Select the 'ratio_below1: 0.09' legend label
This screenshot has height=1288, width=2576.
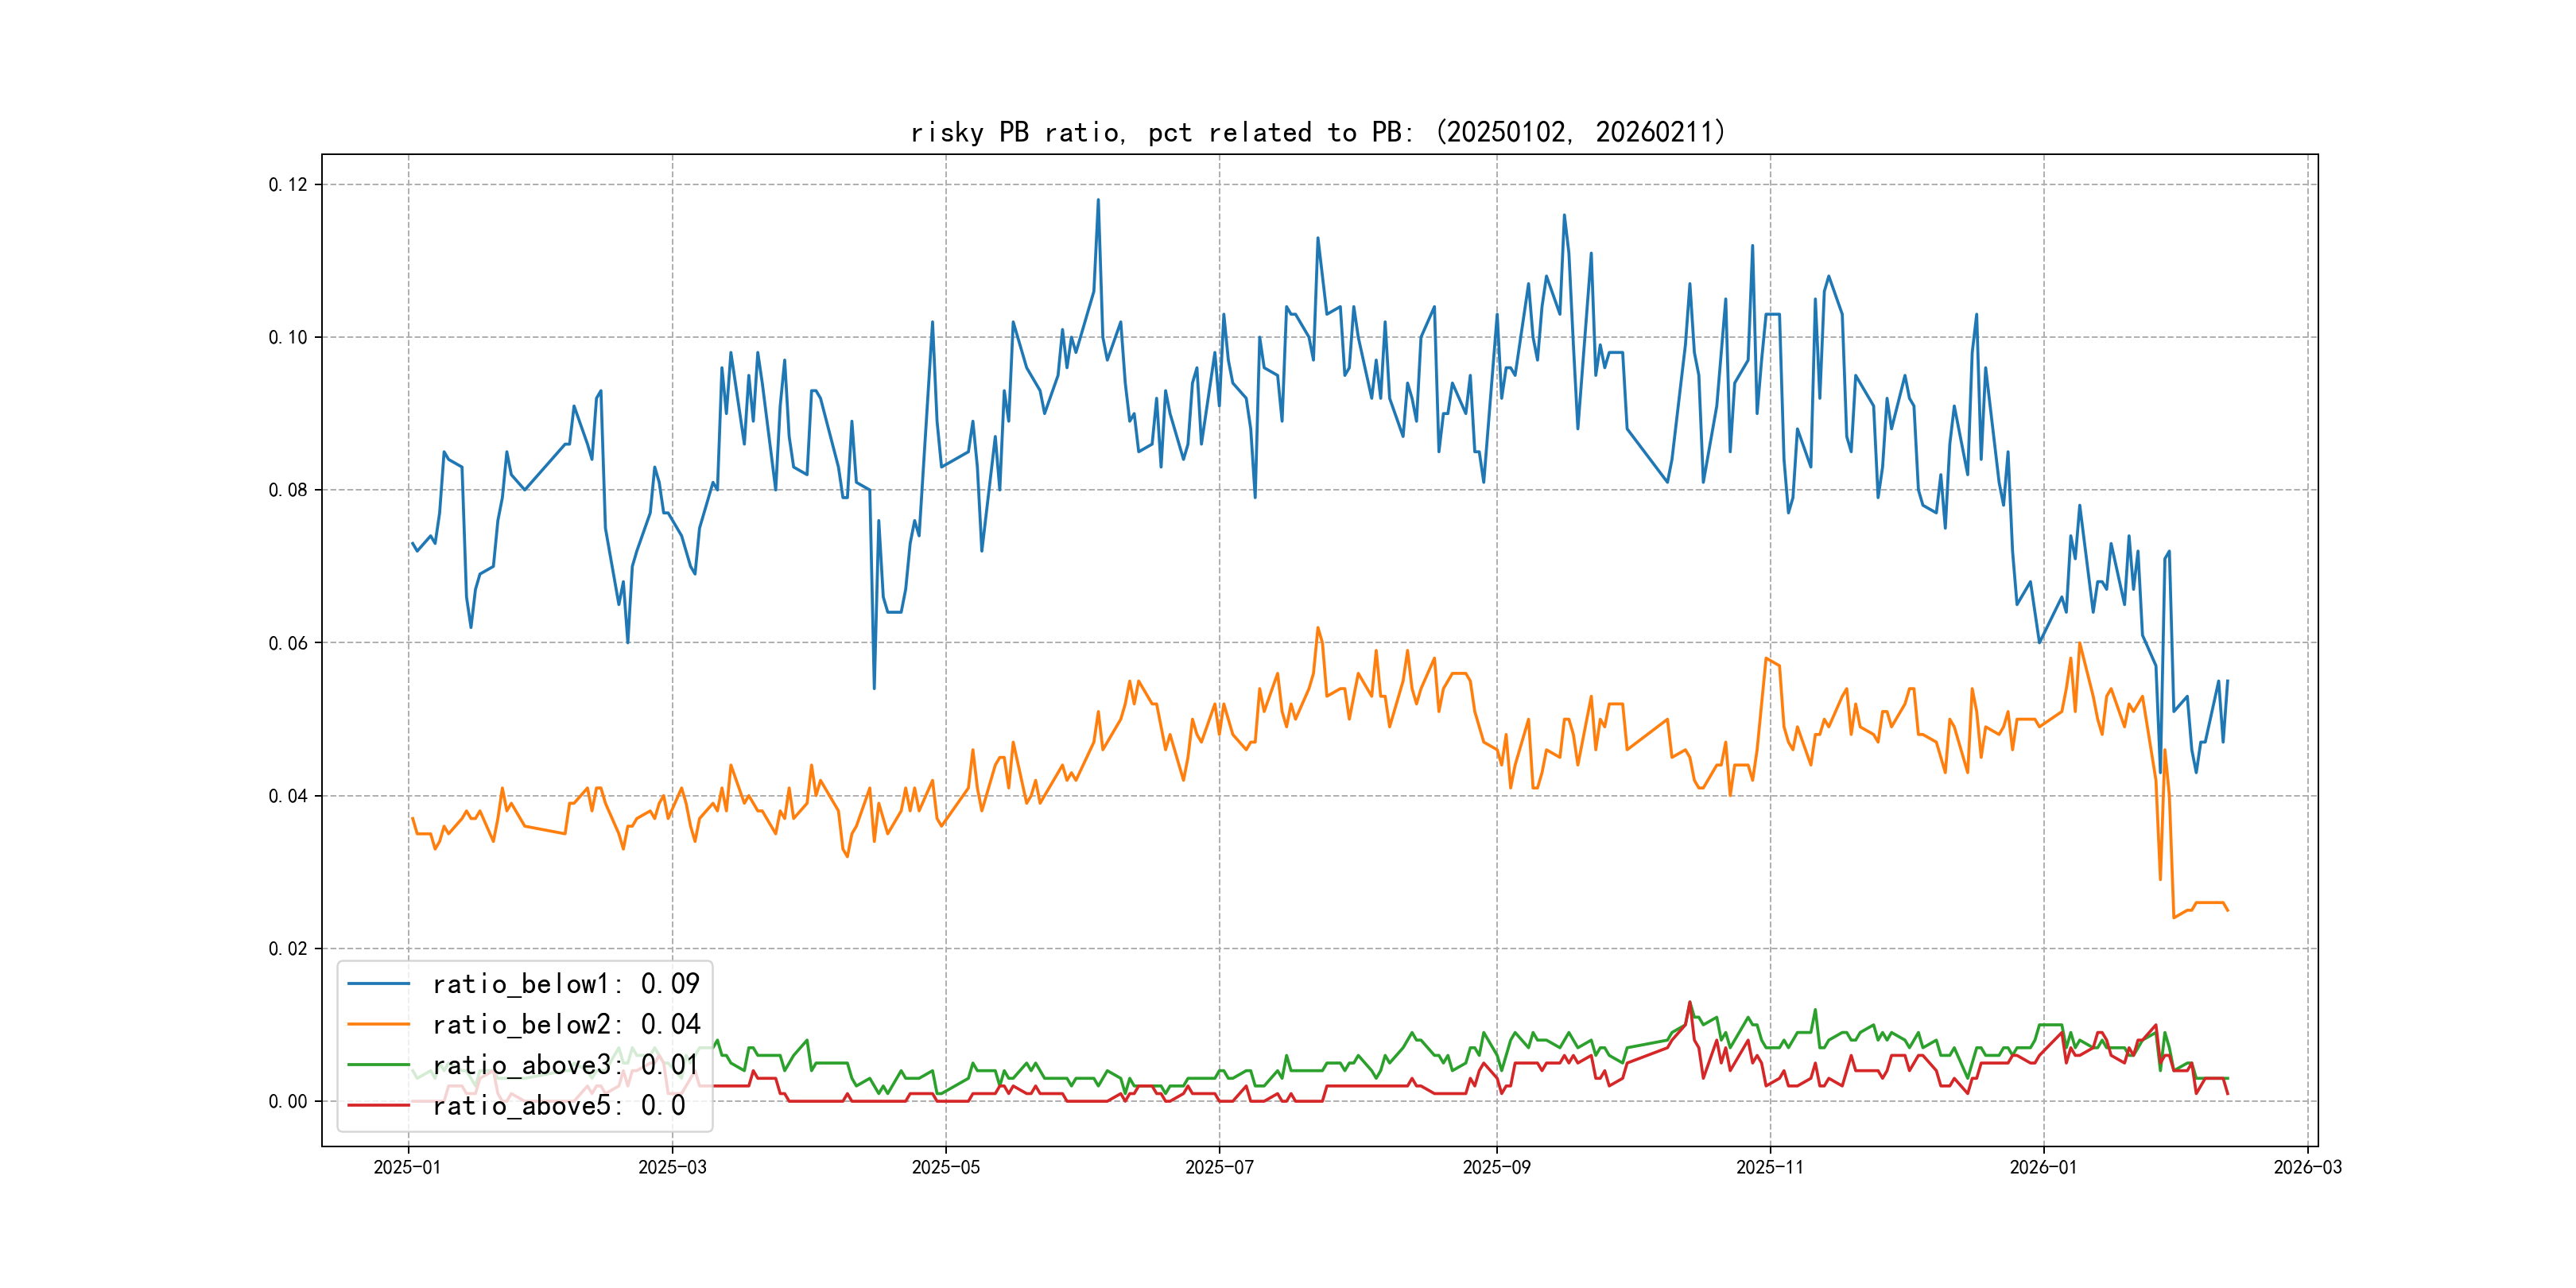click(x=565, y=984)
